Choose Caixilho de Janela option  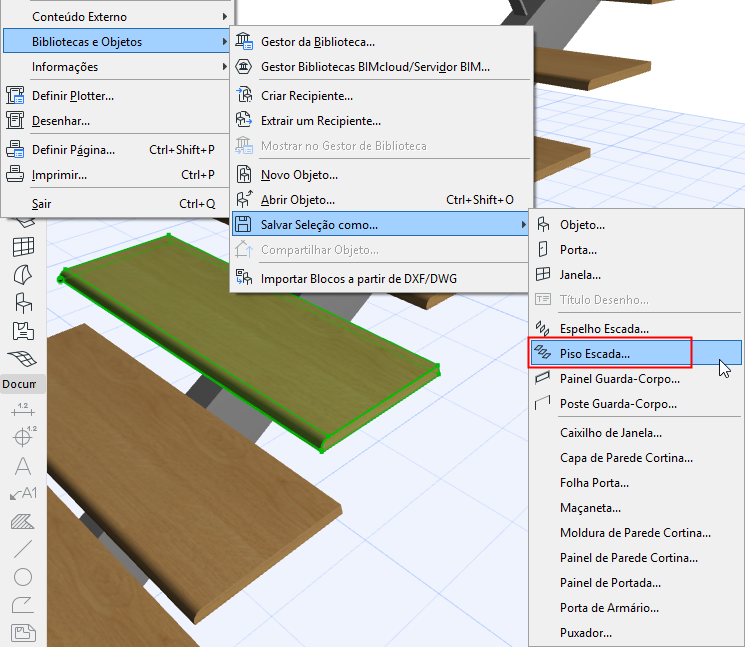click(636, 433)
